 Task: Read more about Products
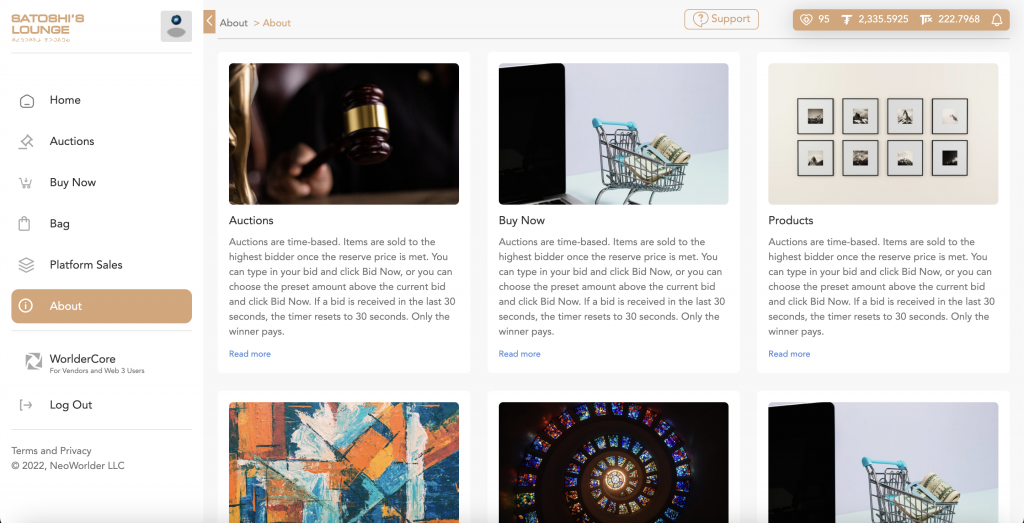click(x=789, y=354)
